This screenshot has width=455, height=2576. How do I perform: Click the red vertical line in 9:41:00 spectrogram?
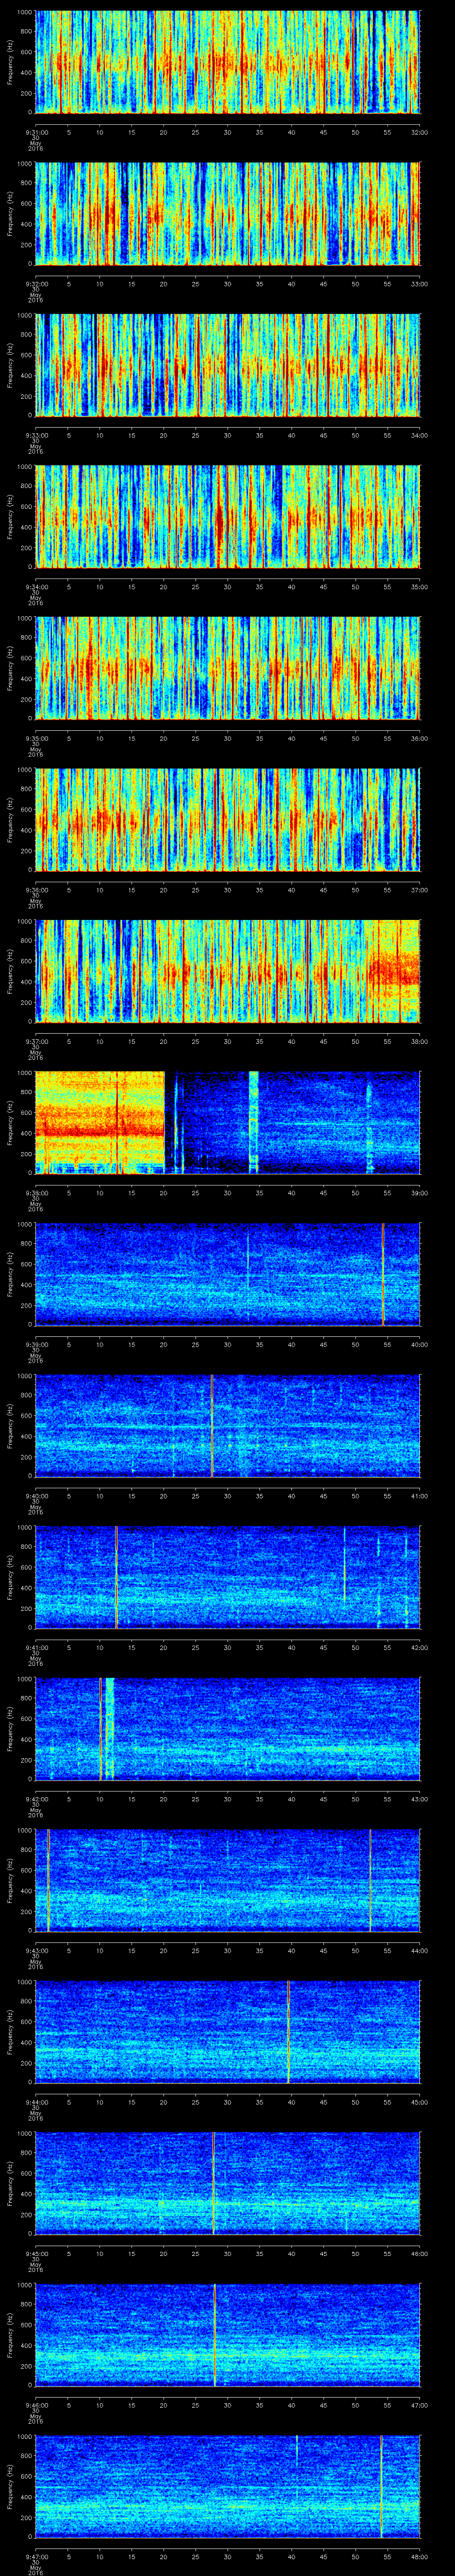(x=116, y=1577)
